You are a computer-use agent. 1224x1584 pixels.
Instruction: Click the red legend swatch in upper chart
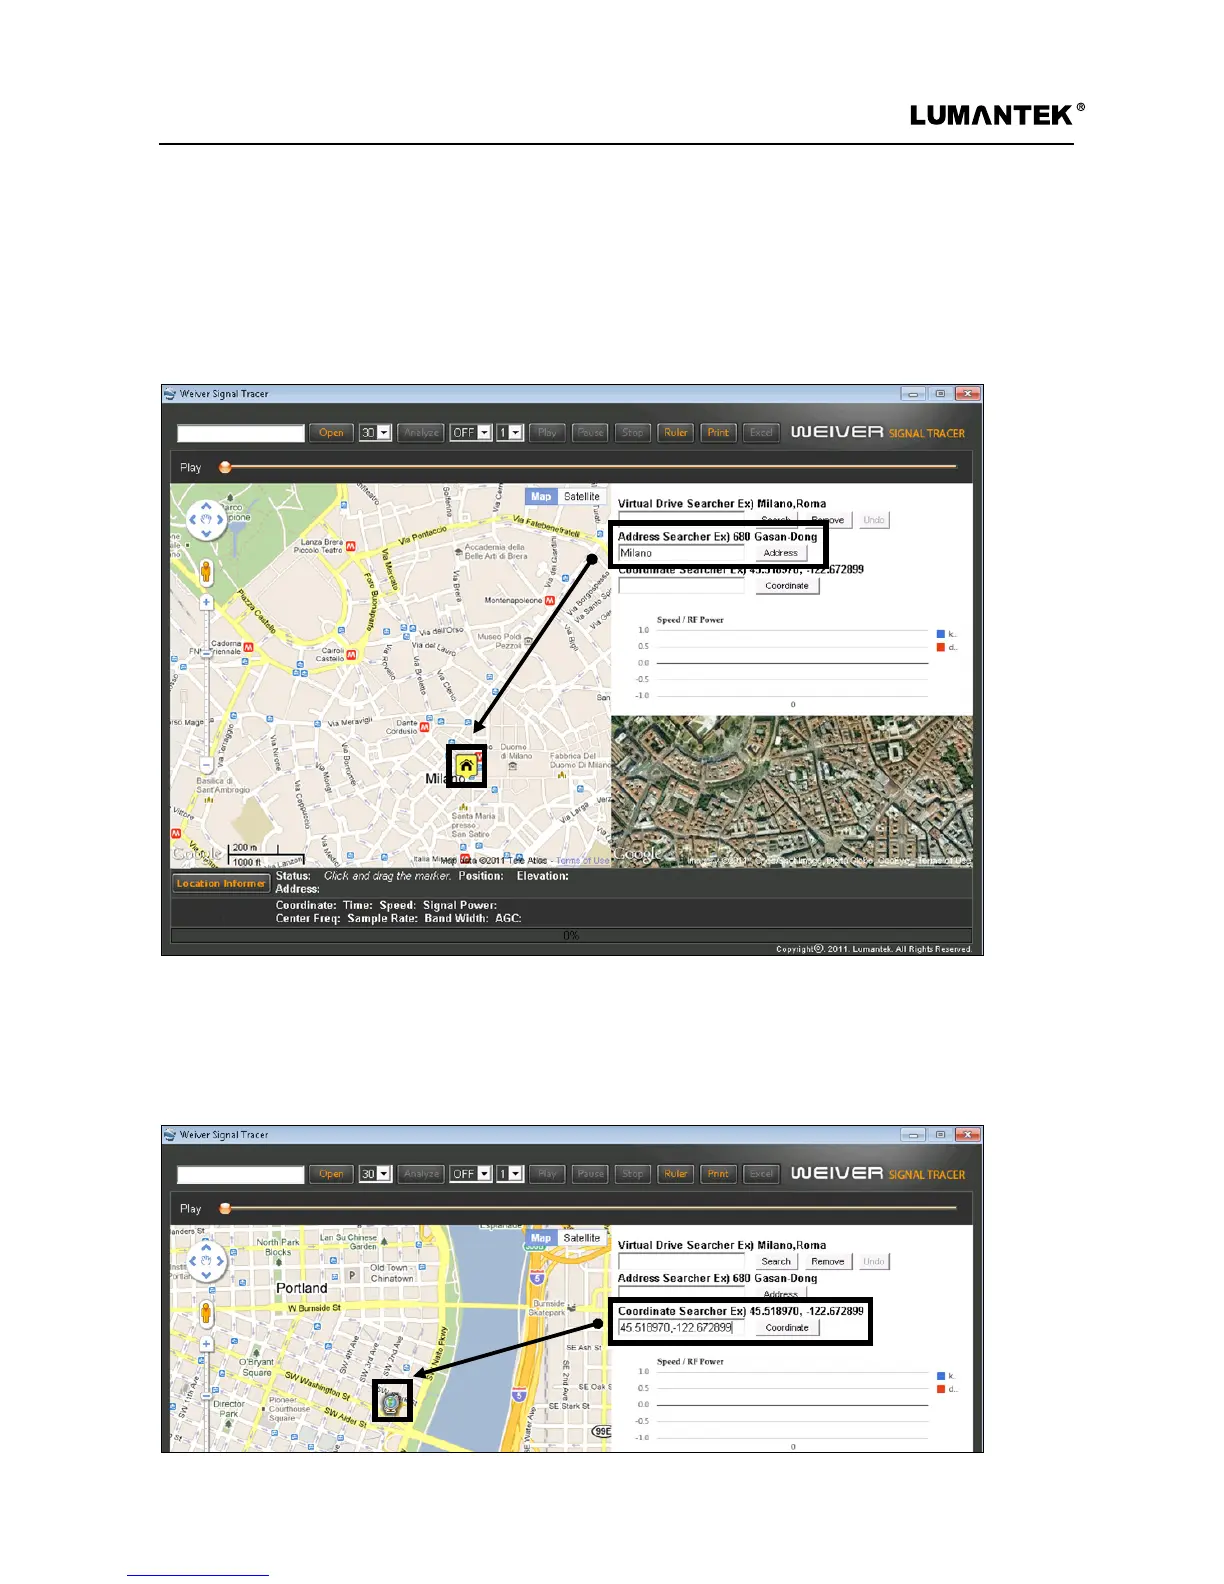coord(940,647)
